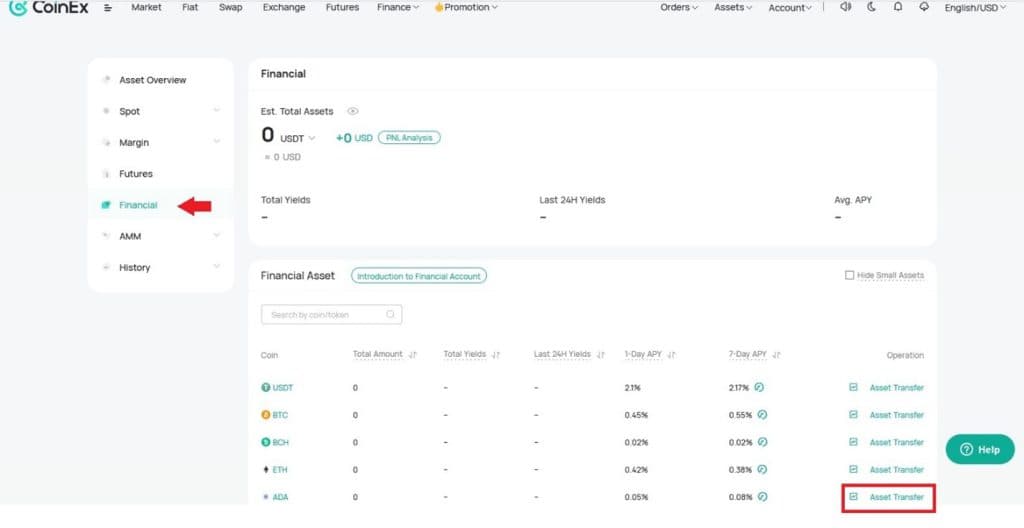
Task: Click Asset Transfer for BTC
Action: coord(897,415)
